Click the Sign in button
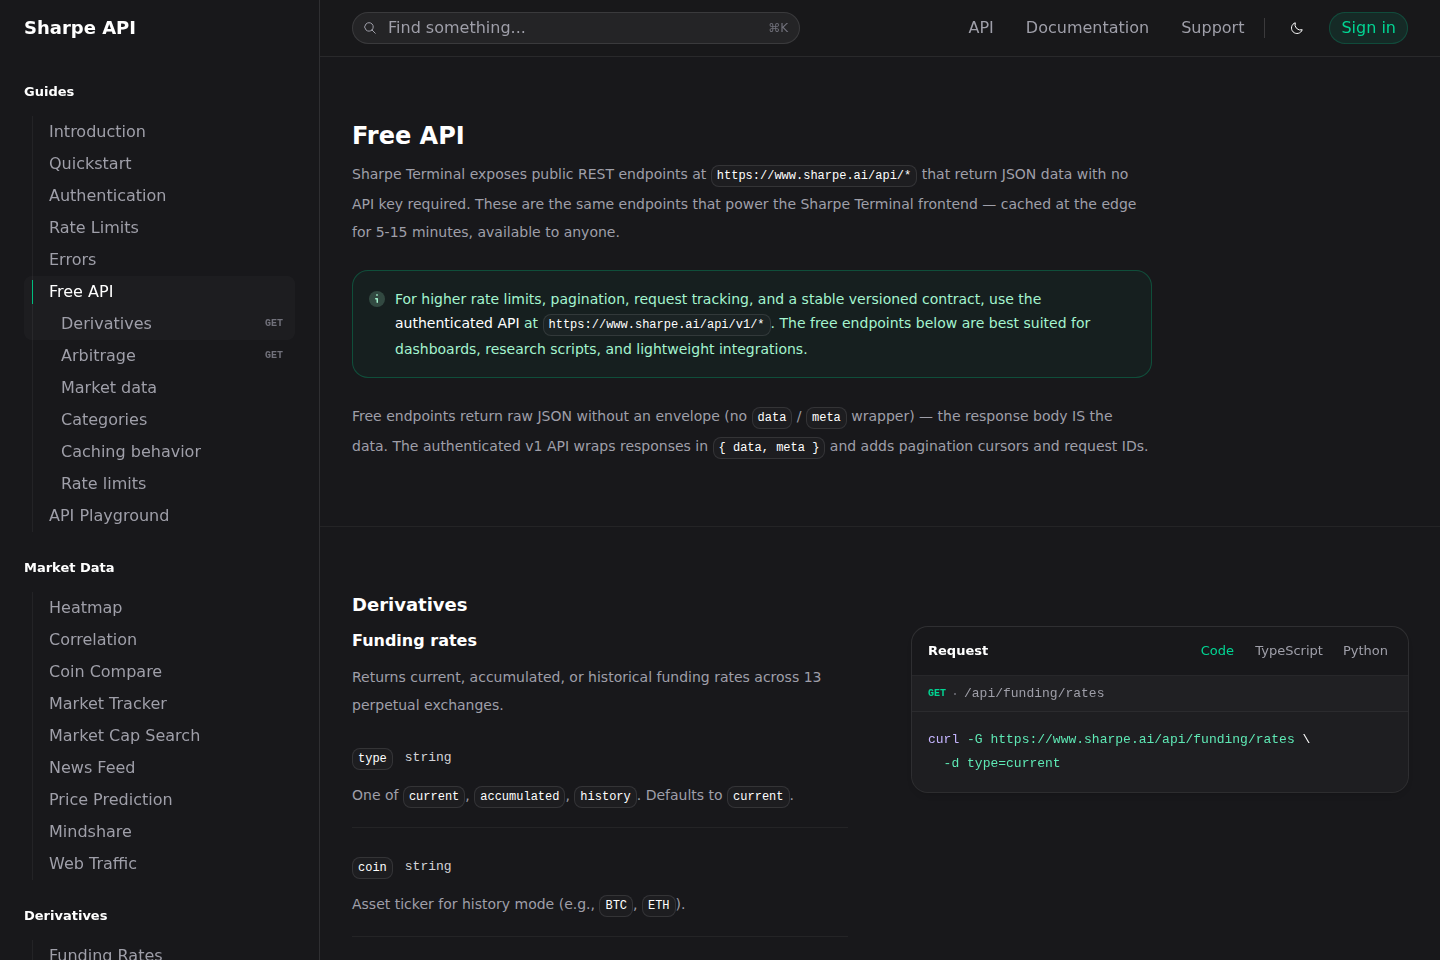 click(1368, 28)
